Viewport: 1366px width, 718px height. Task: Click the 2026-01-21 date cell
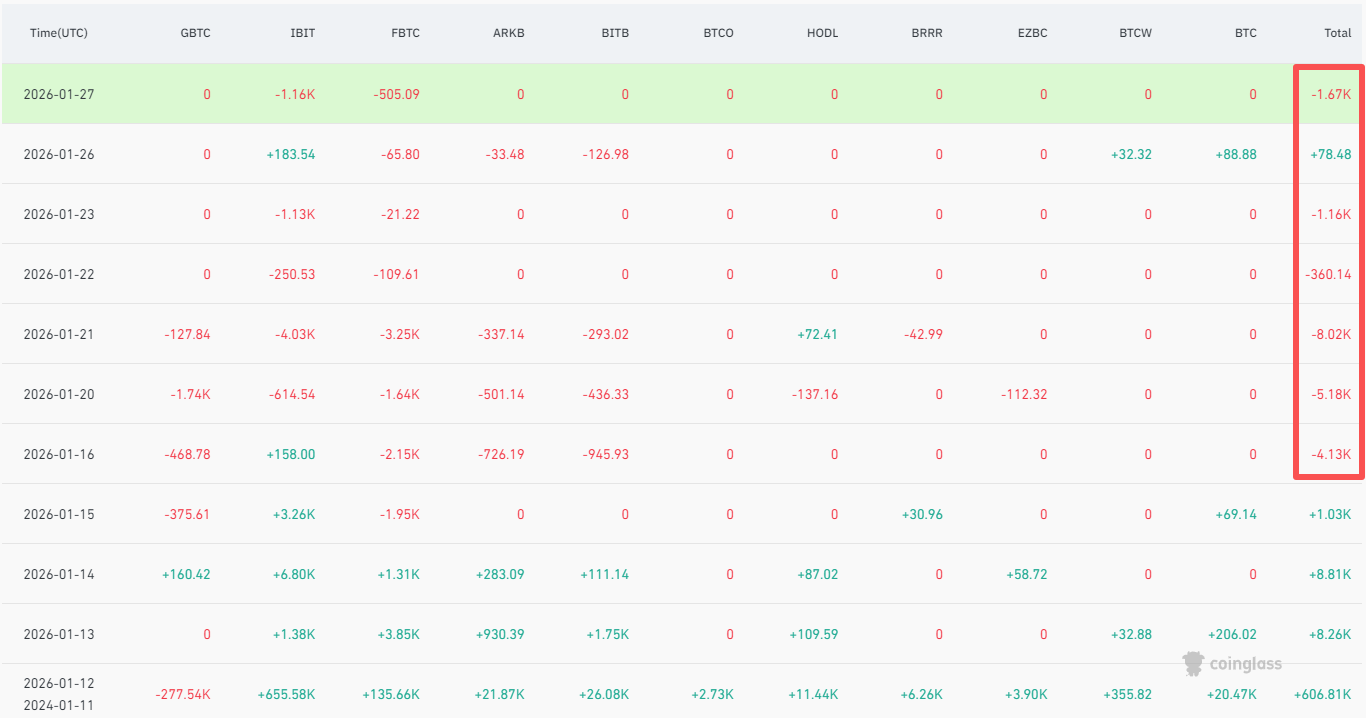click(59, 334)
